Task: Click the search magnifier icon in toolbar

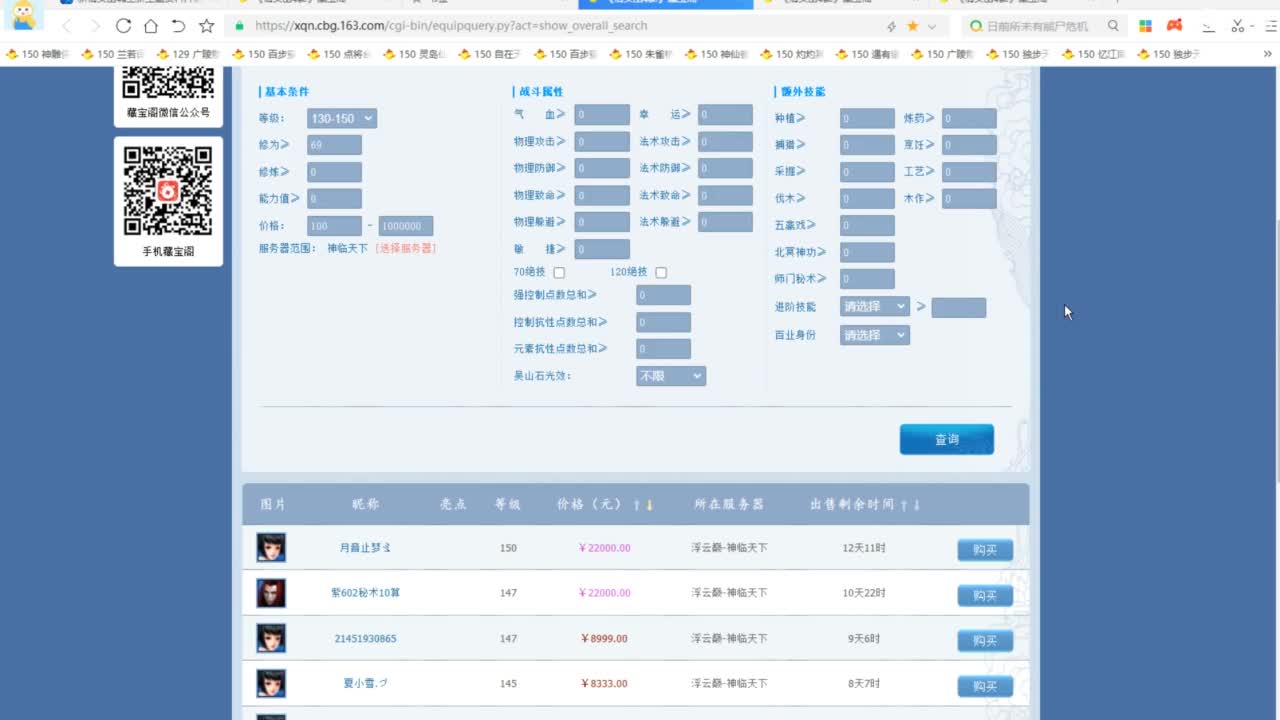Action: pos(1113,26)
